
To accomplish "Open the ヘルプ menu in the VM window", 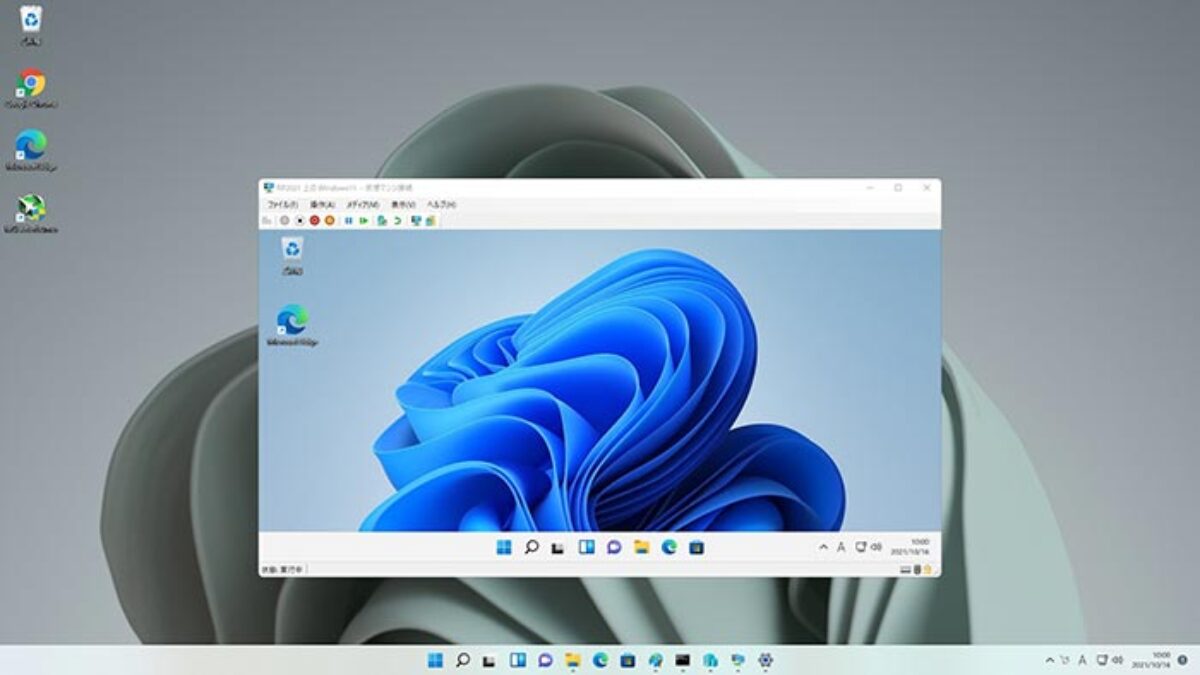I will click(441, 204).
